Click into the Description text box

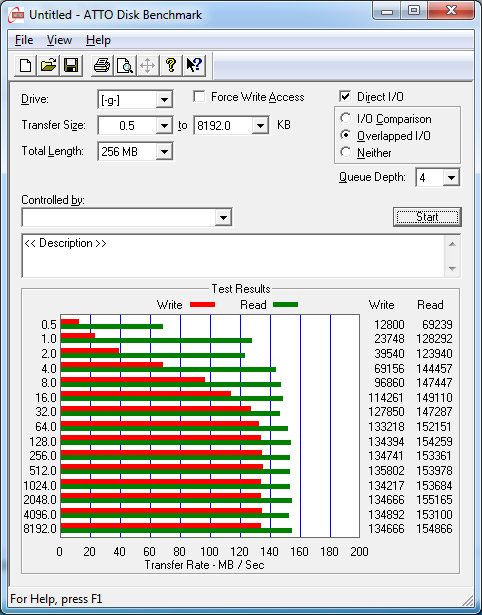[x=233, y=256]
